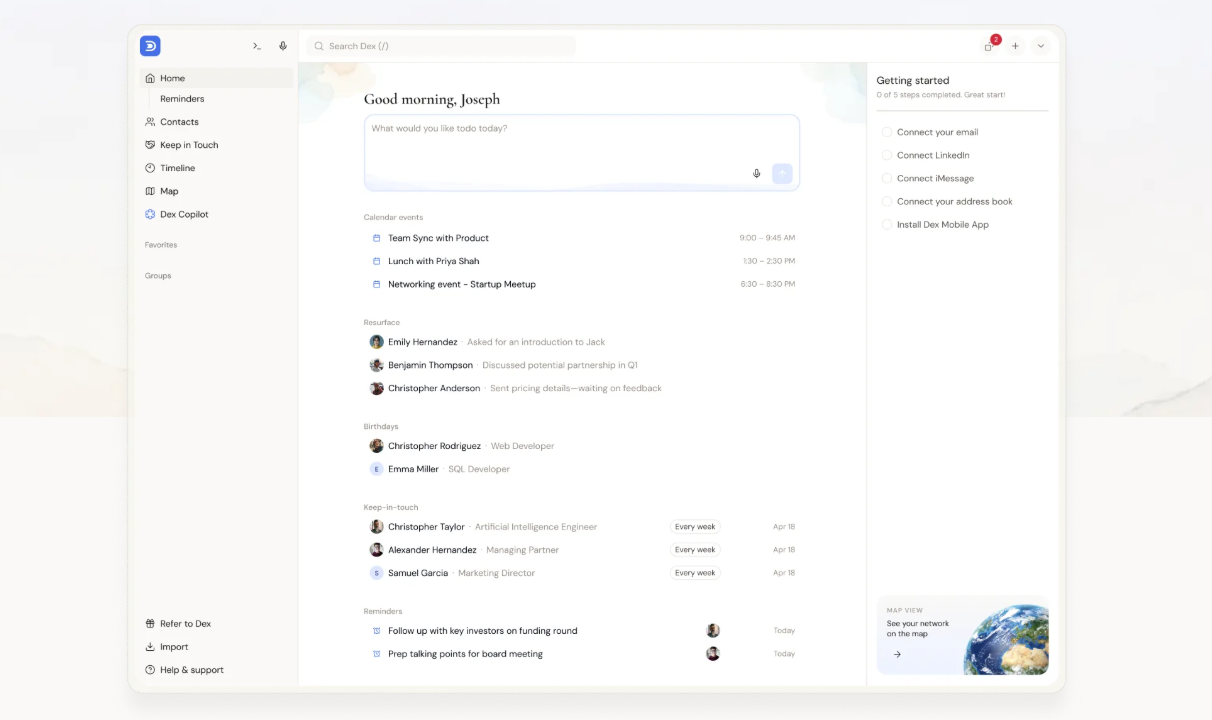Viewport: 1212px width, 720px height.
Task: Click the Keep in Touch handshake icon
Action: (x=150, y=145)
